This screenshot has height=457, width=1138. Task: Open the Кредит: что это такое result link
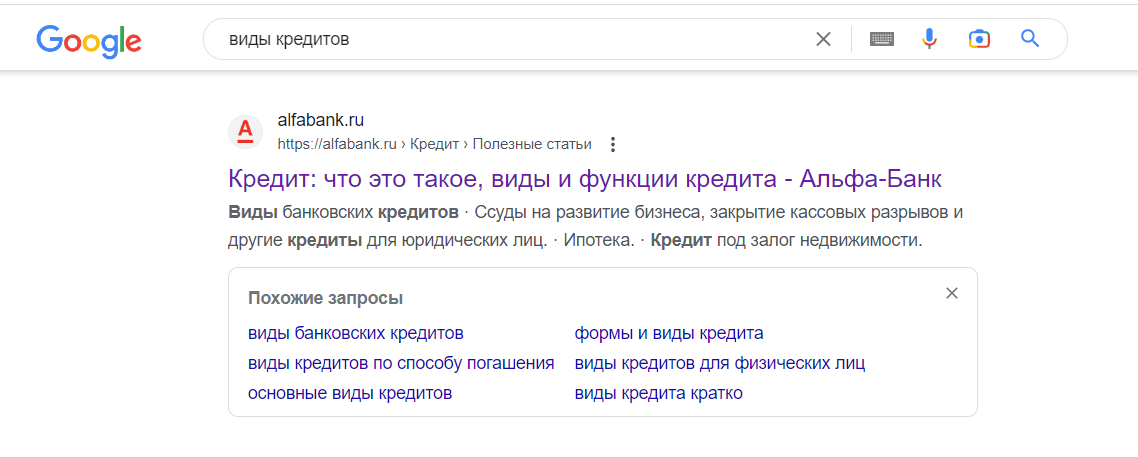click(585, 178)
